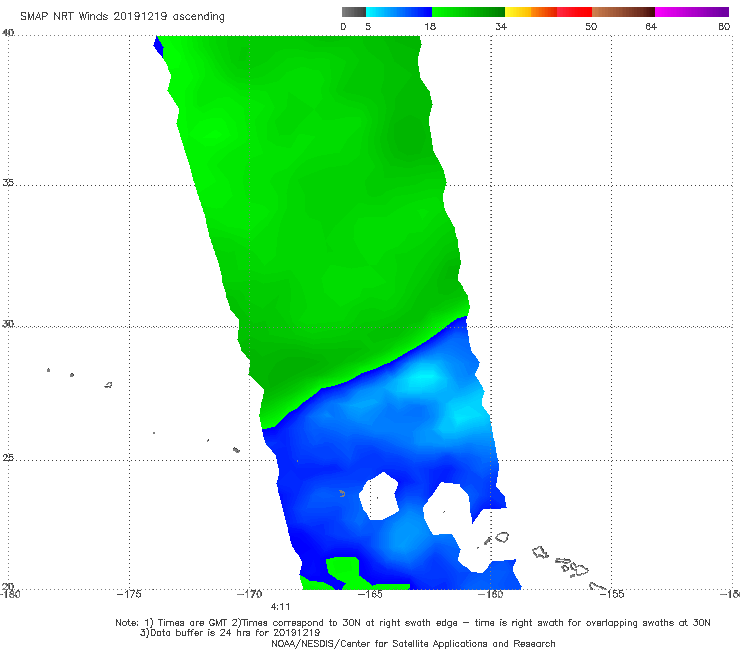Screen dimensions: 740x650
Task: Click the light cyan low-wind patch near 28N
Action: (x=422, y=378)
